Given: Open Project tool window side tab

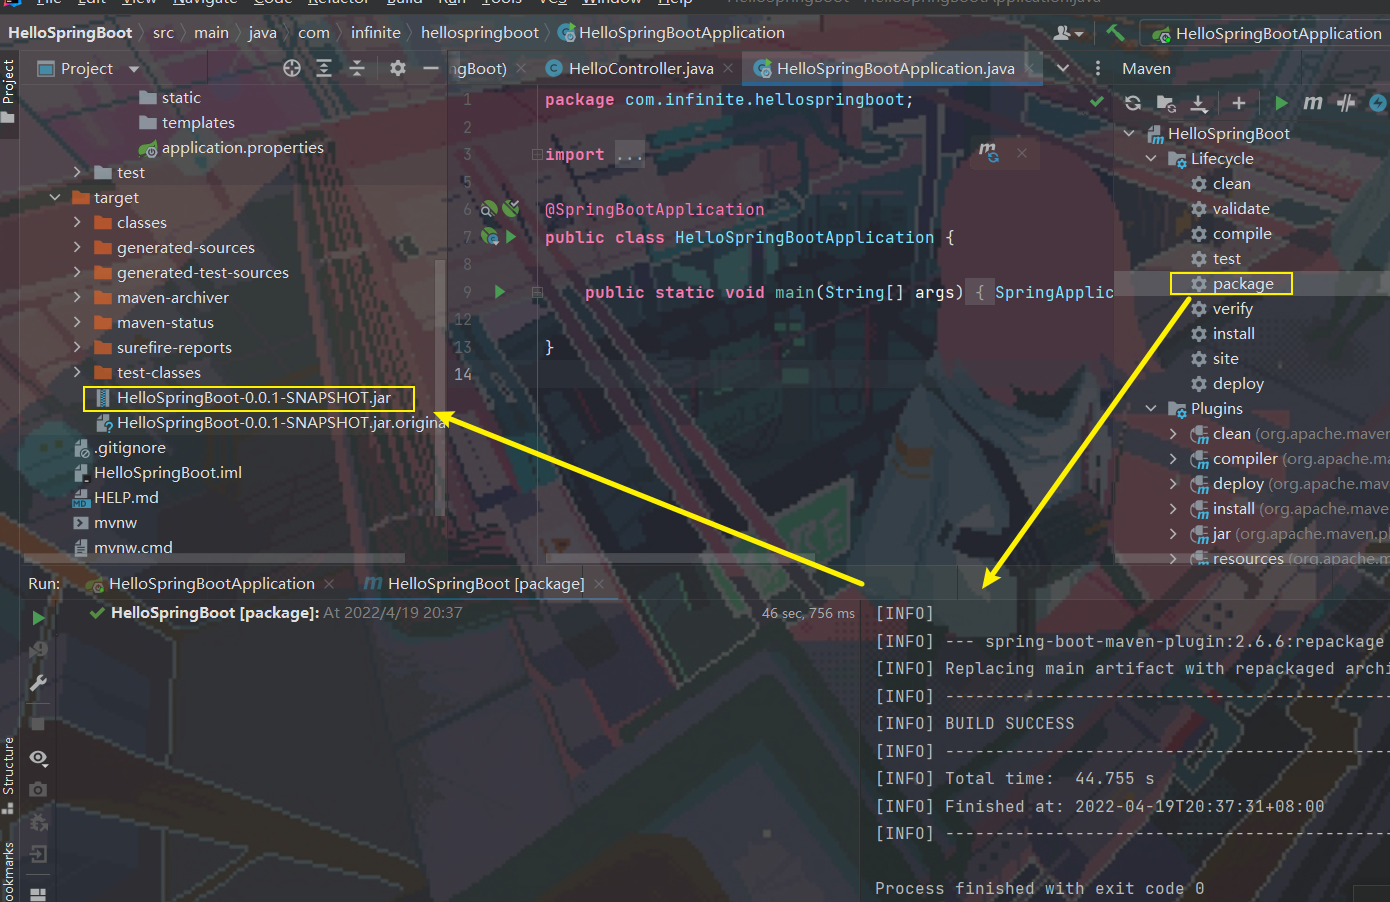Looking at the screenshot, I should tap(8, 90).
